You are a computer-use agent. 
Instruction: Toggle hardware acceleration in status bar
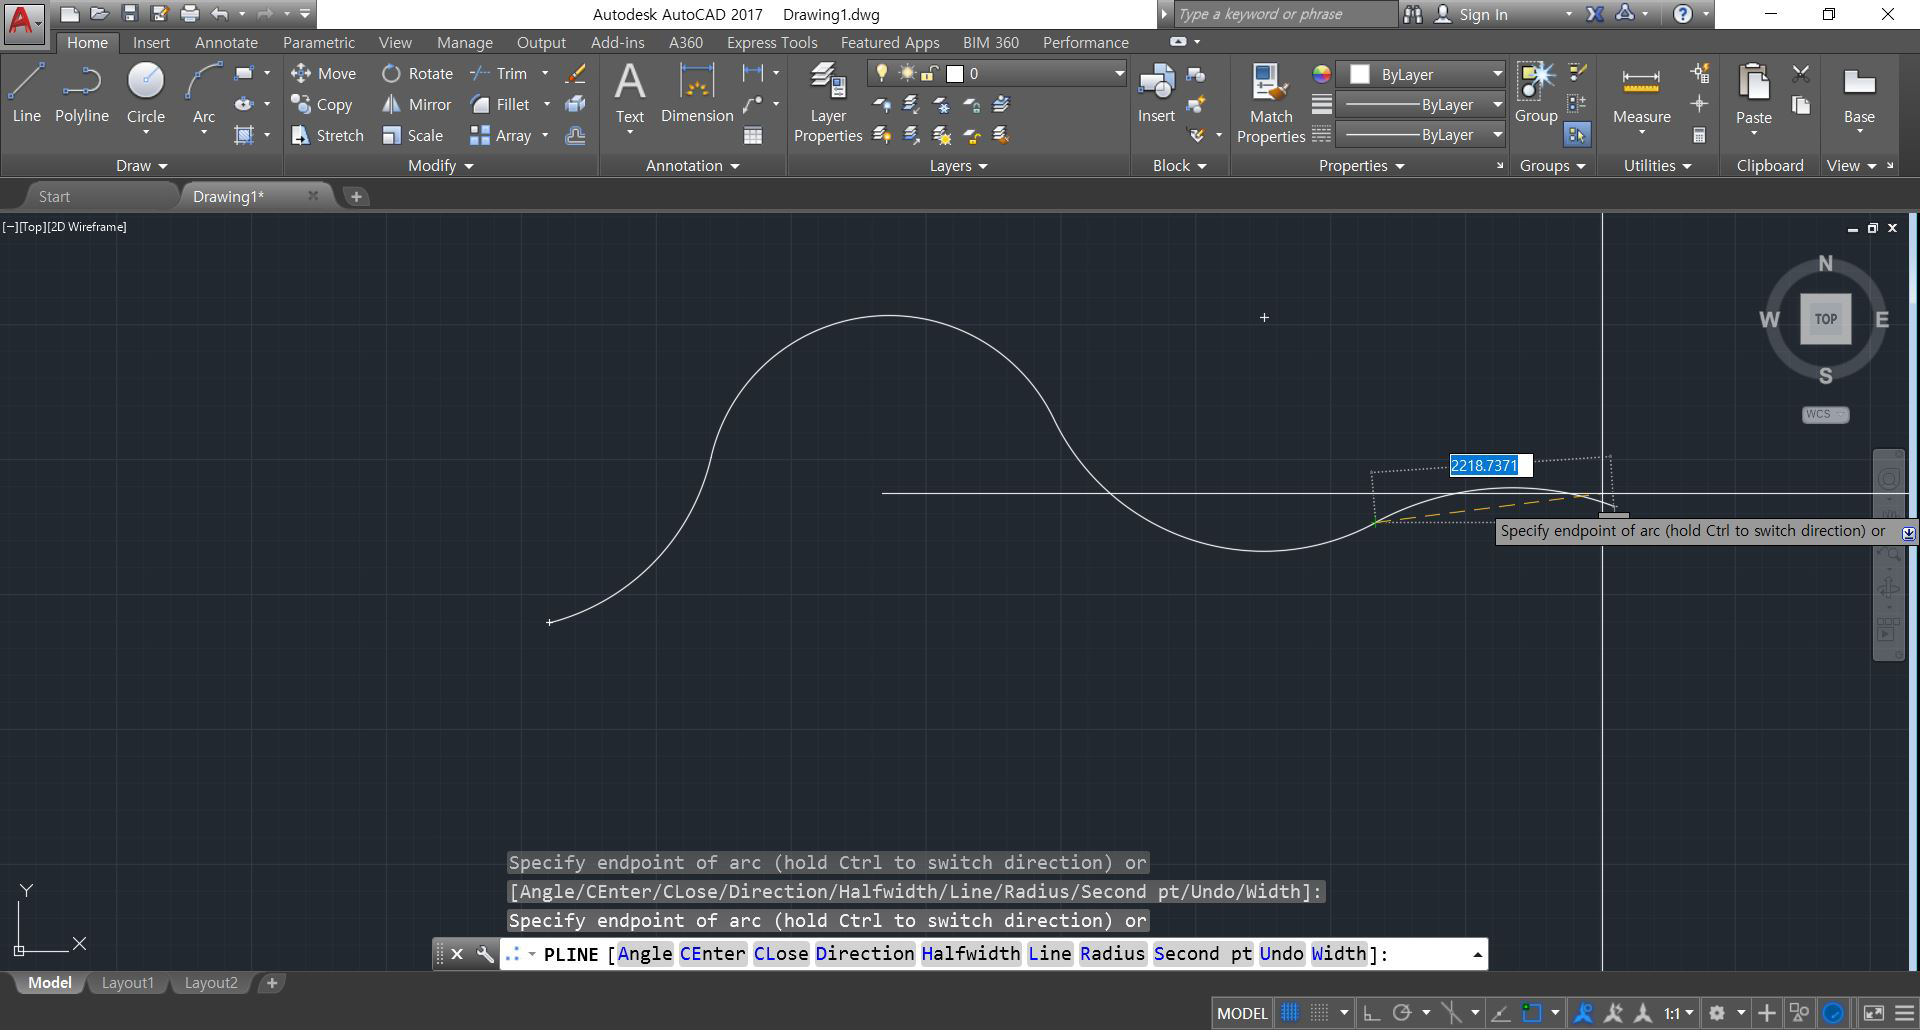pyautogui.click(x=1833, y=1013)
